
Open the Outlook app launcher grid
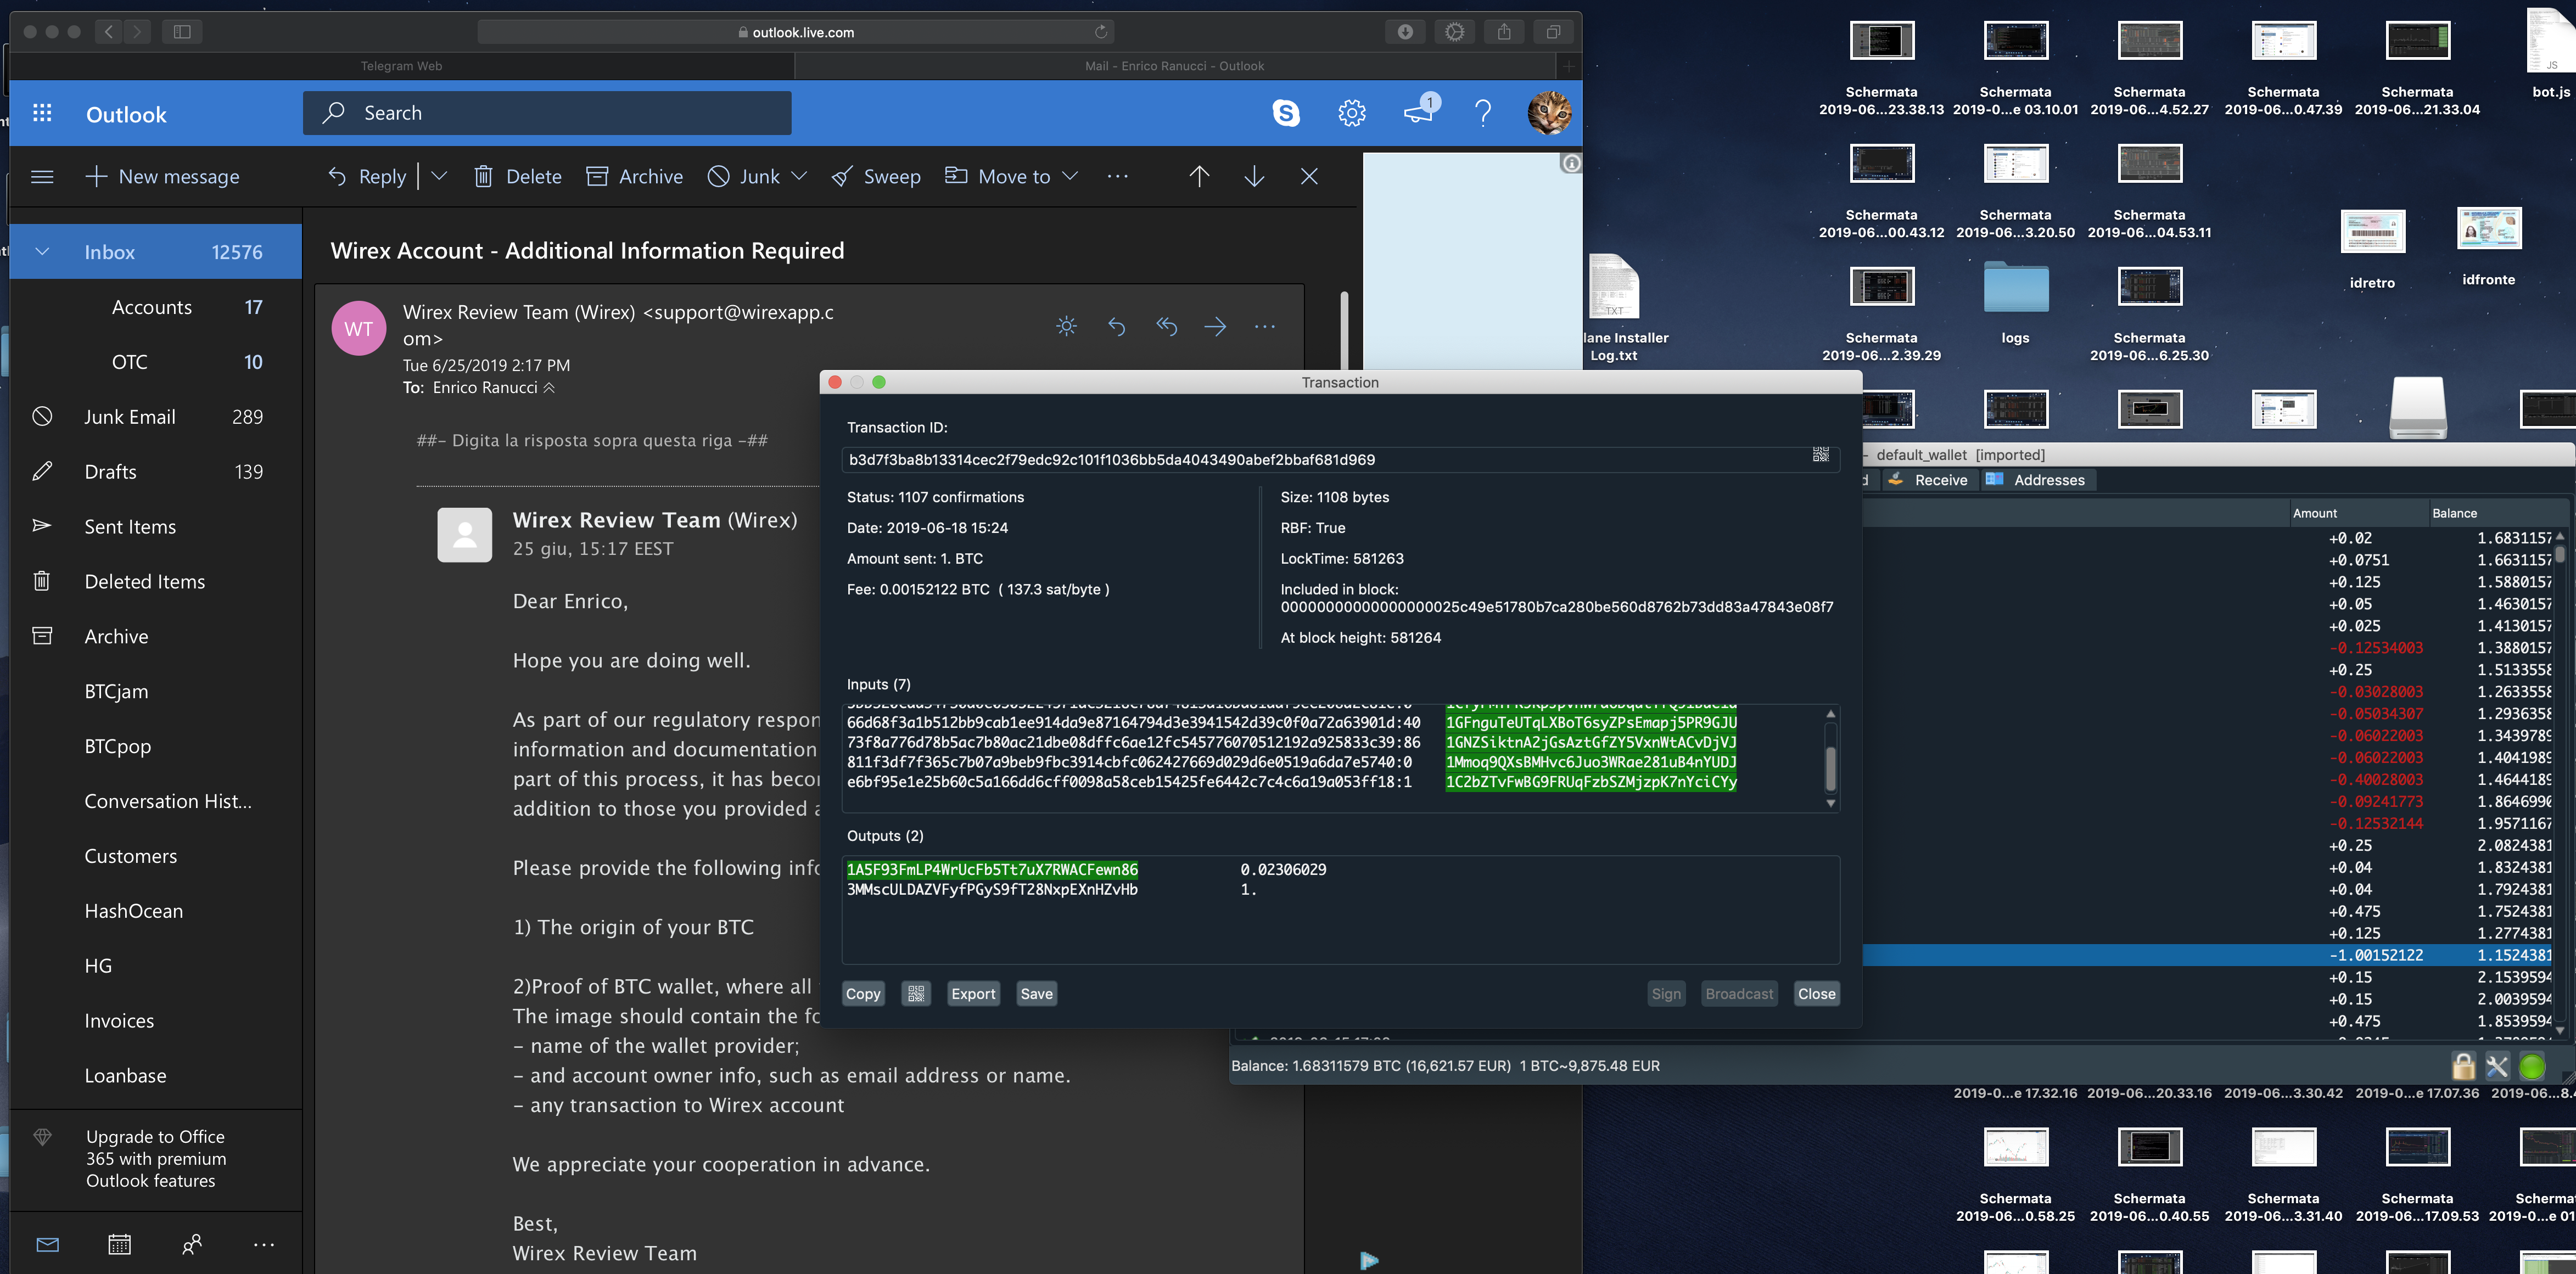[x=42, y=113]
